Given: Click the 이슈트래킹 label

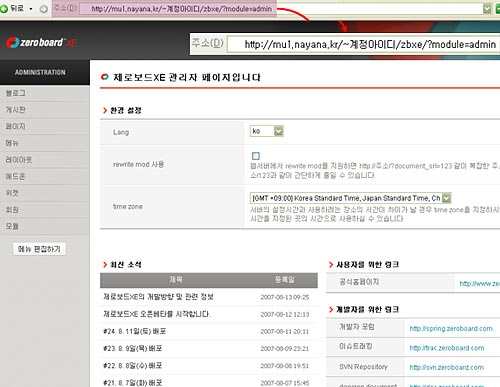Looking at the screenshot, I should click(x=356, y=347).
